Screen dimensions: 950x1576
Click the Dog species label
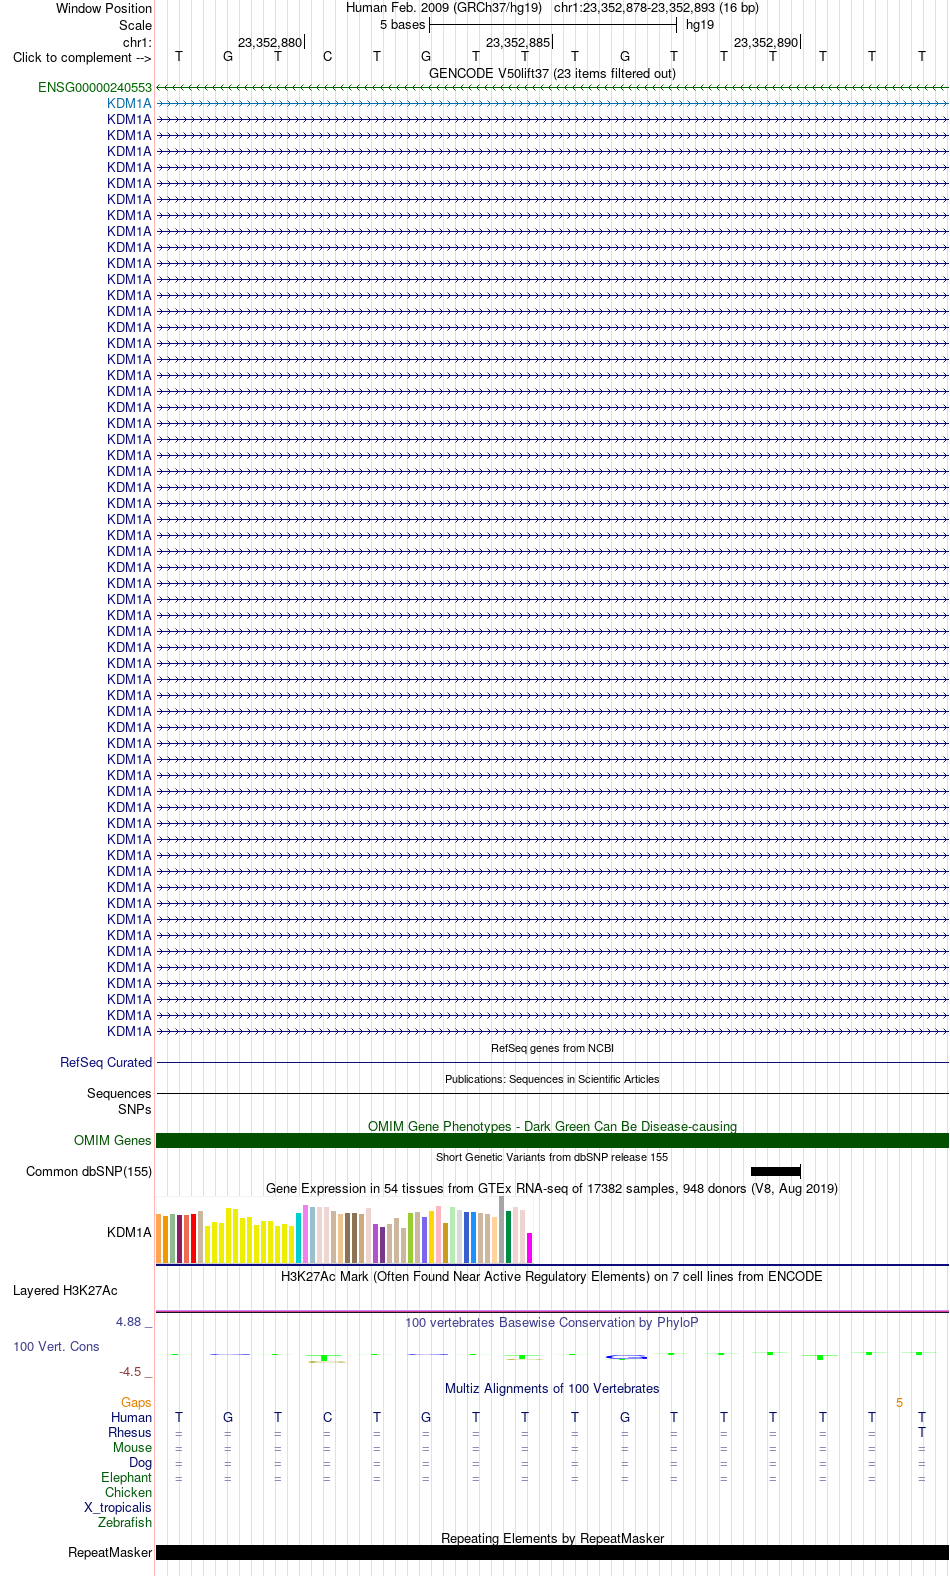tap(141, 1463)
